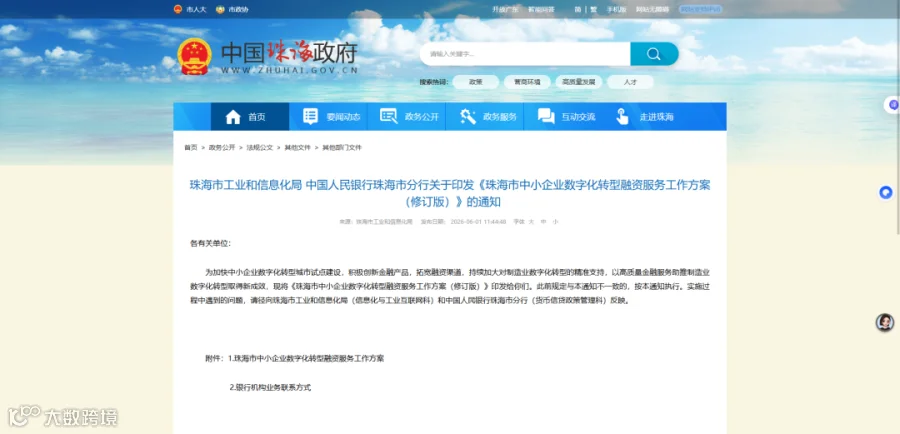This screenshot has height=434, width=900.
Task: Open the purple floating widget at right edge
Action: pyautogui.click(x=893, y=104)
